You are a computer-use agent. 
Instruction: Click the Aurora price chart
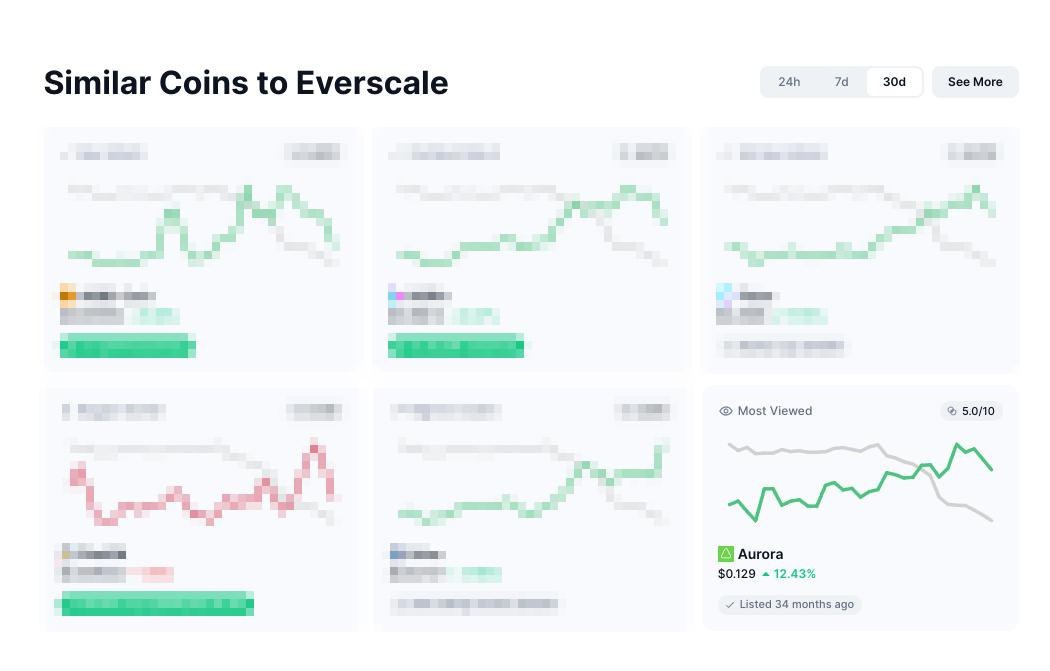click(860, 482)
